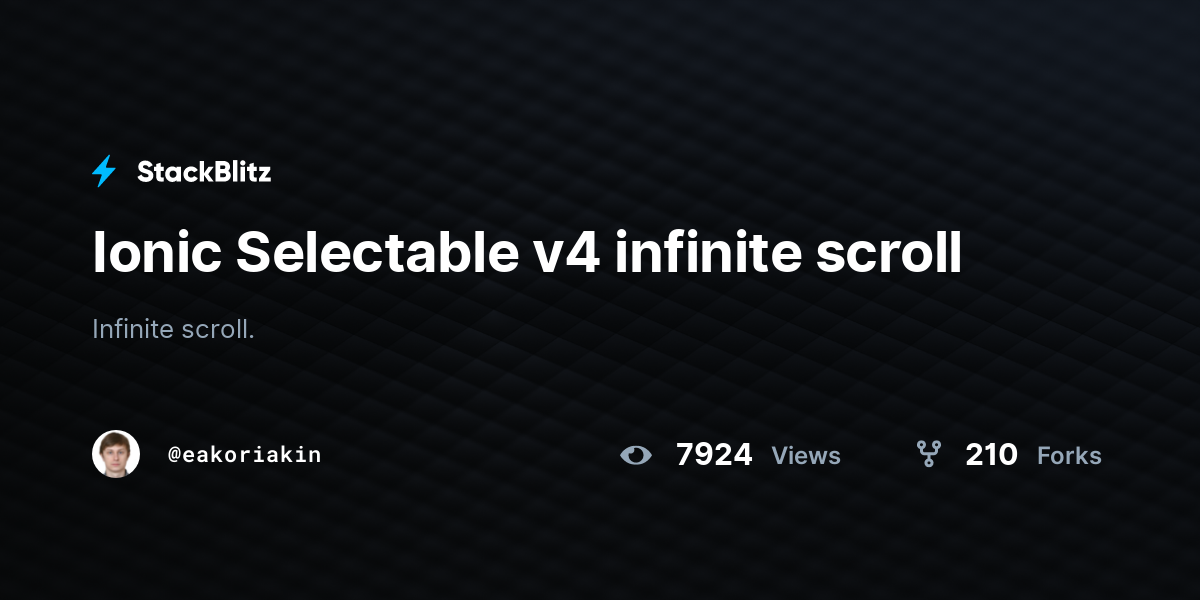Click the StackBlitz wordmark text

pos(204,172)
